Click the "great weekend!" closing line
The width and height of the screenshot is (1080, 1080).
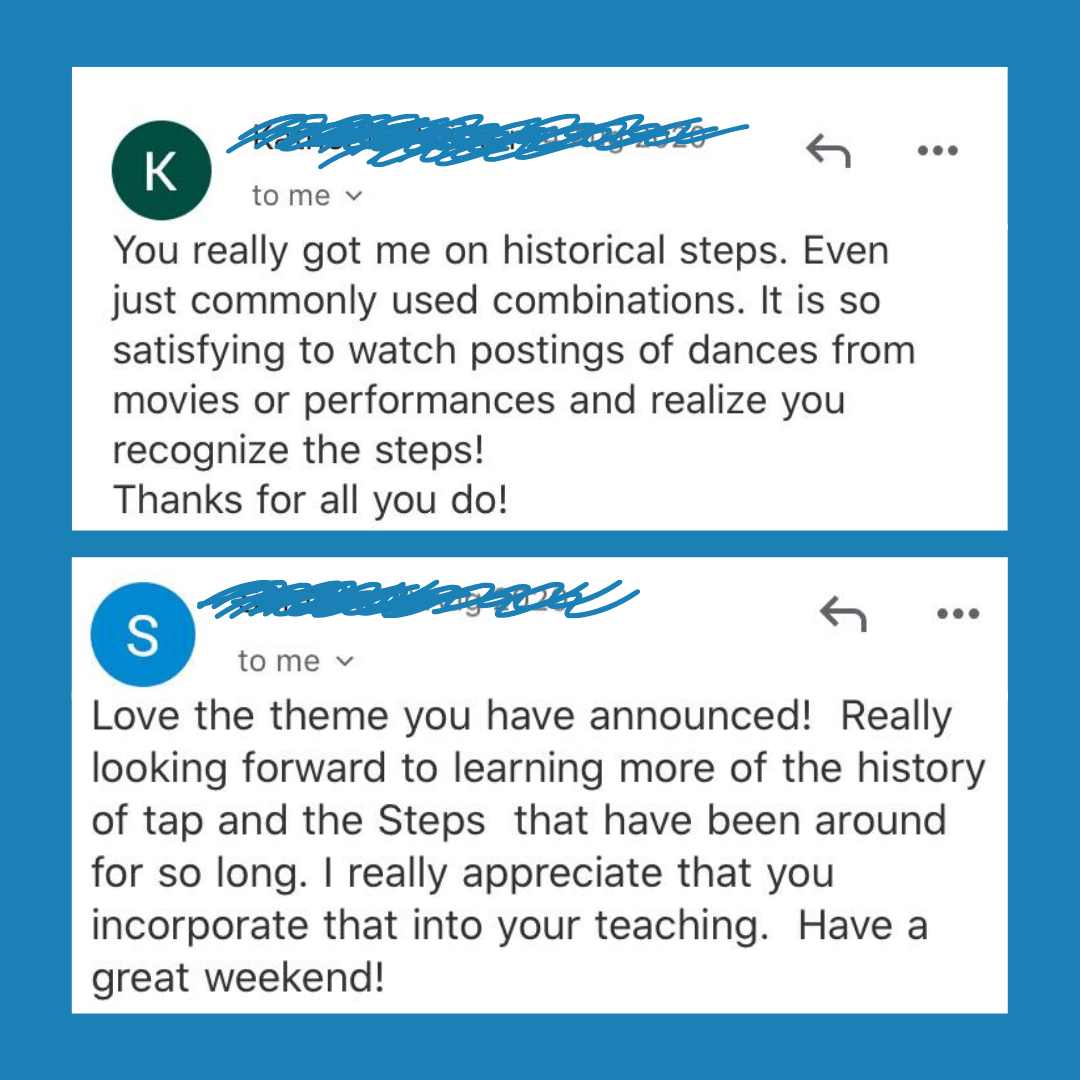tap(238, 975)
